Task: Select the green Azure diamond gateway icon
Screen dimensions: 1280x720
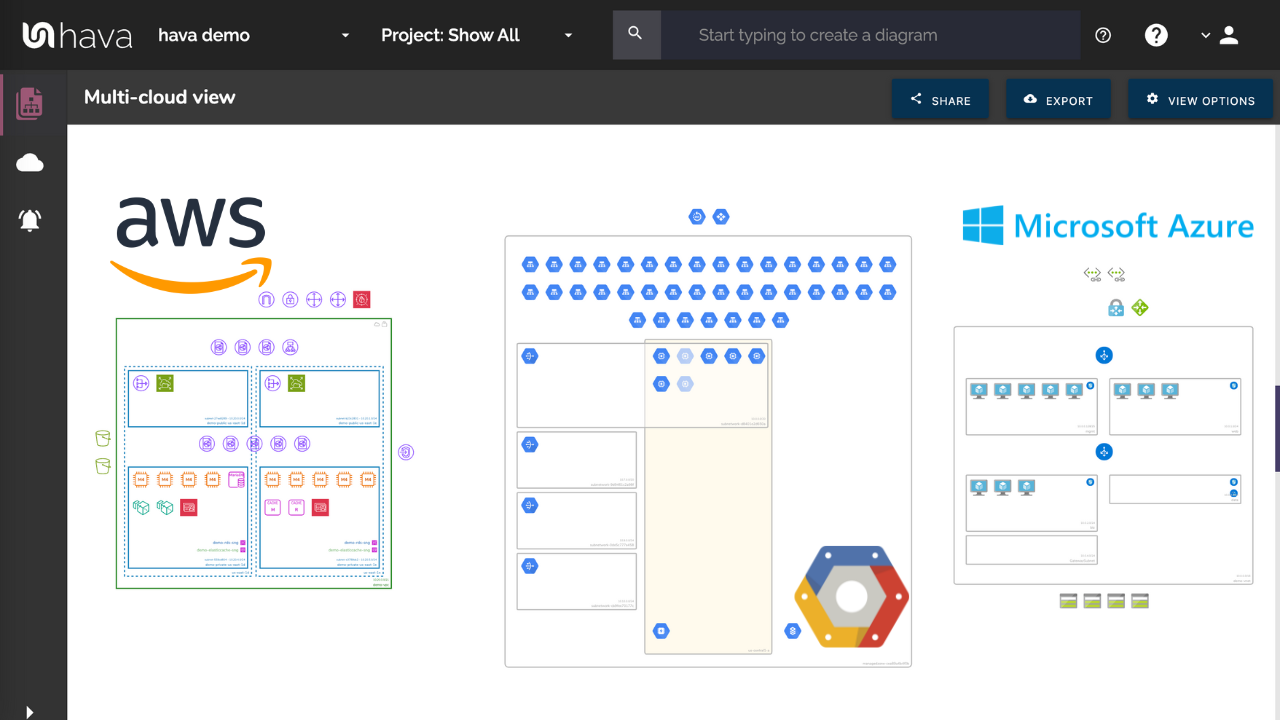Action: [x=1140, y=308]
